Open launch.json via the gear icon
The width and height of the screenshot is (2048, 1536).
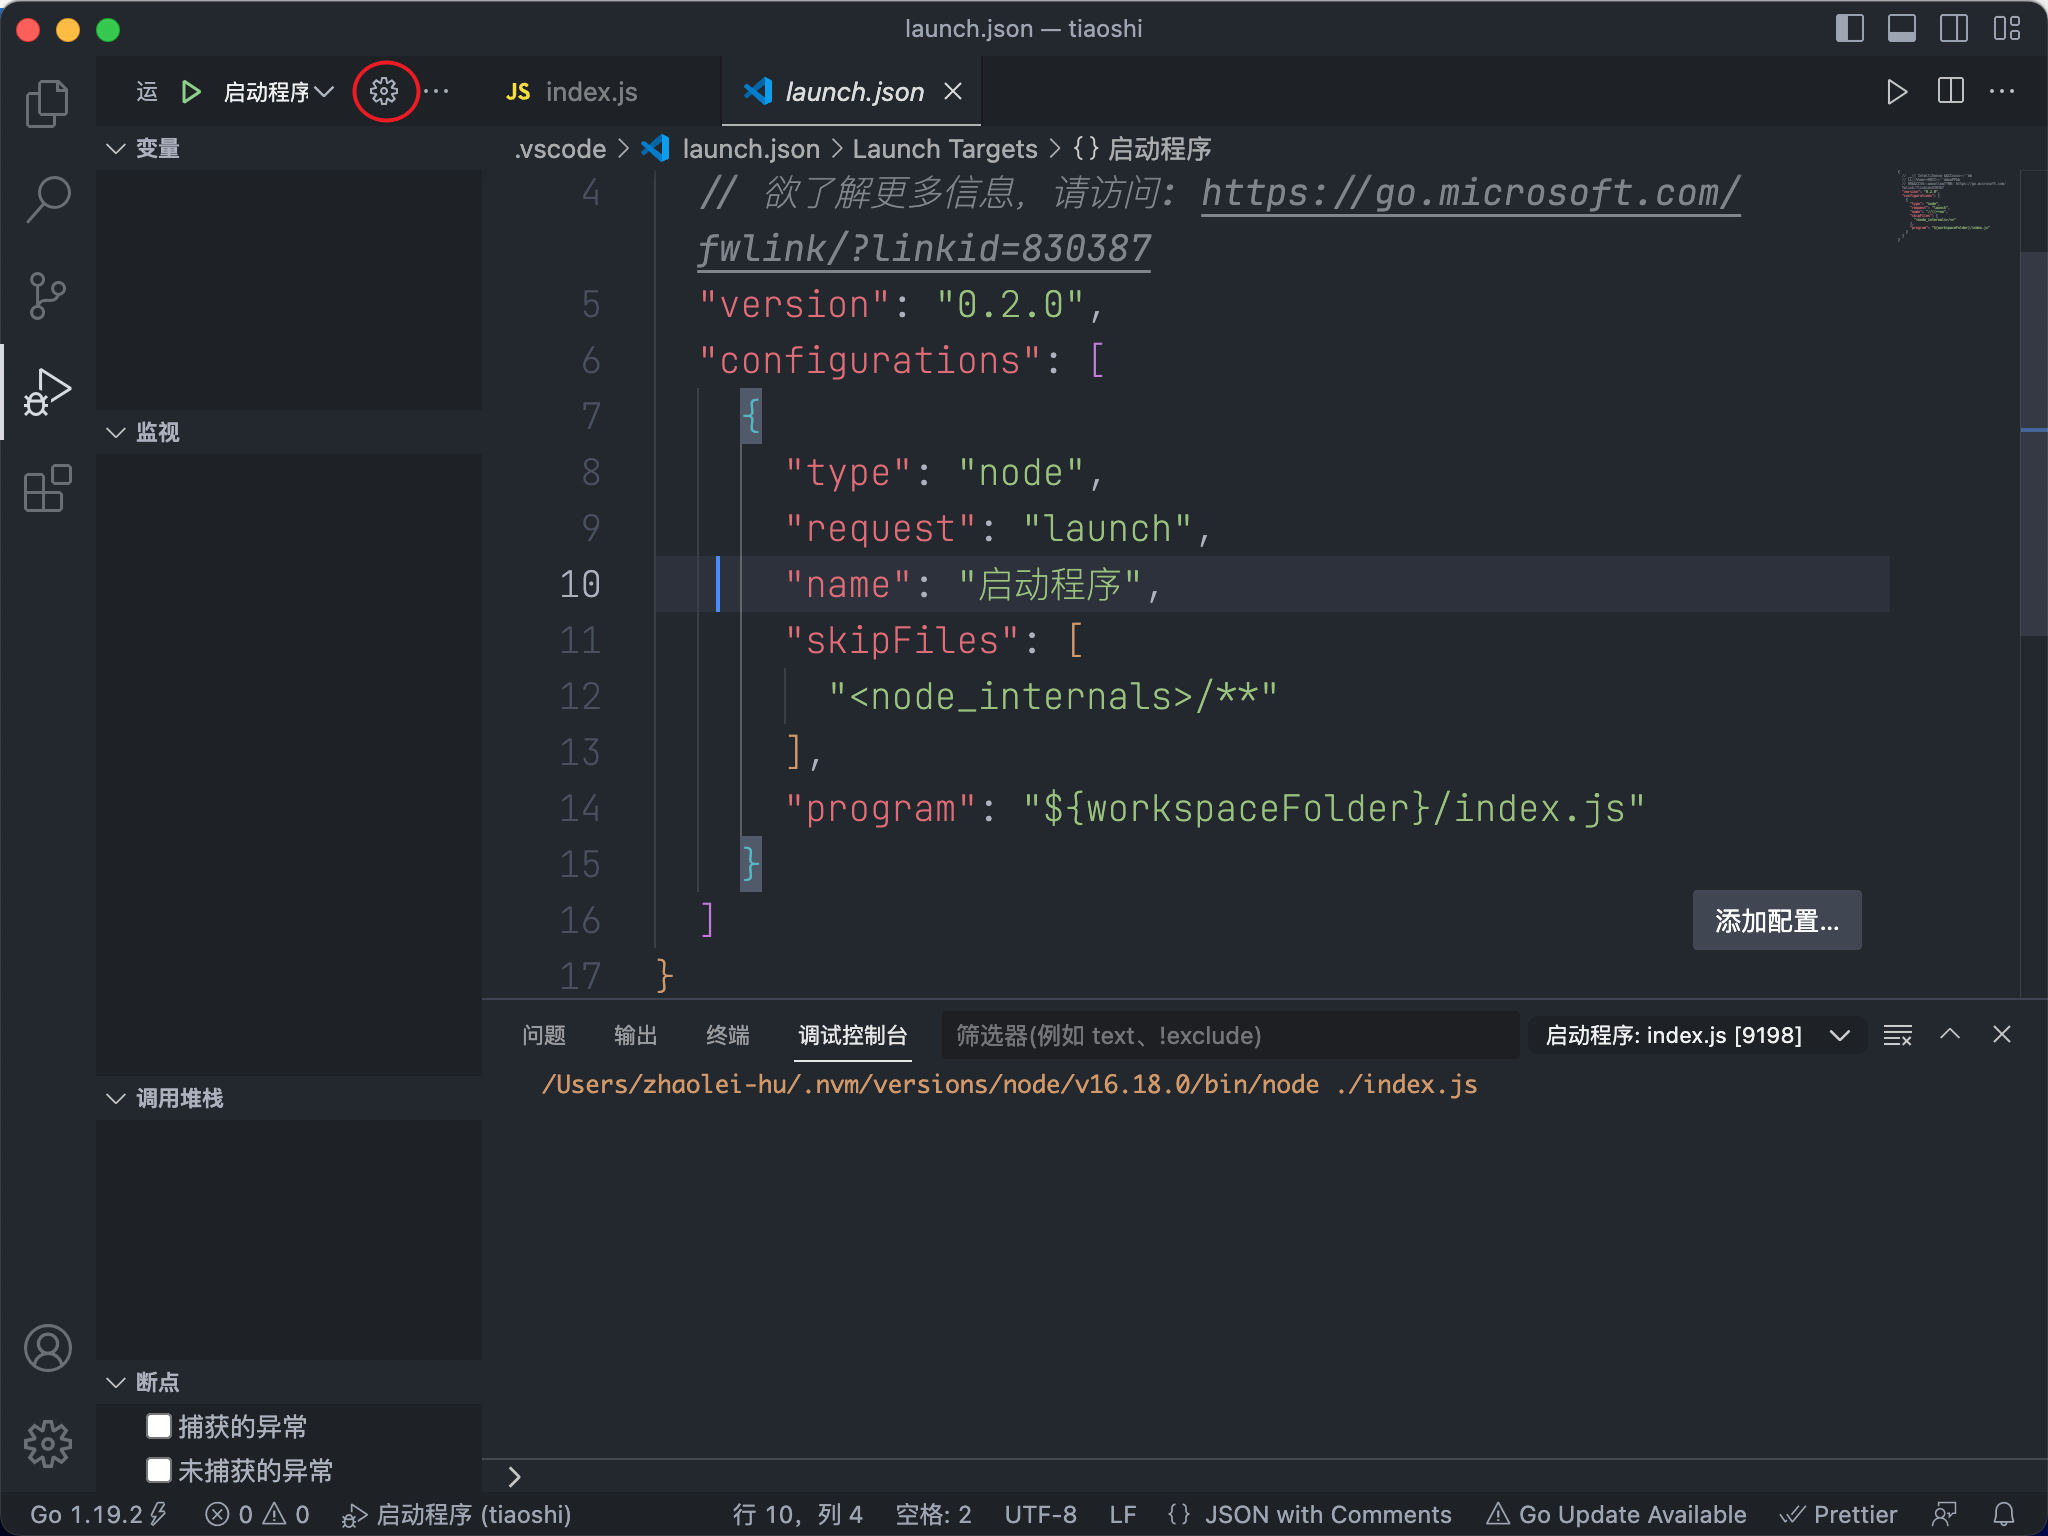tap(384, 92)
